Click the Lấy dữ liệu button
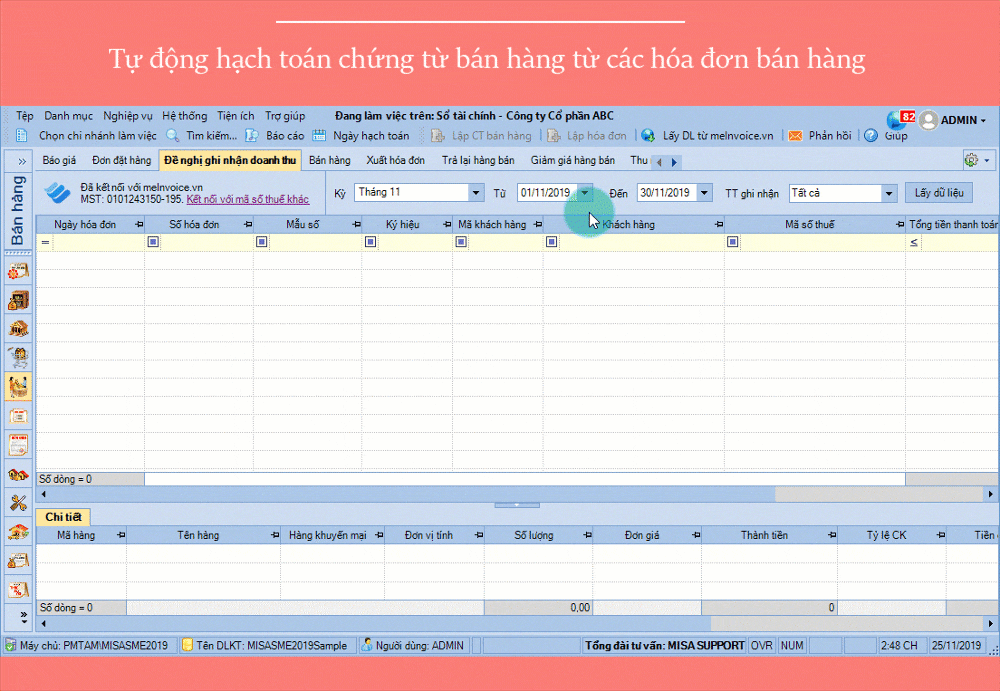 click(938, 192)
